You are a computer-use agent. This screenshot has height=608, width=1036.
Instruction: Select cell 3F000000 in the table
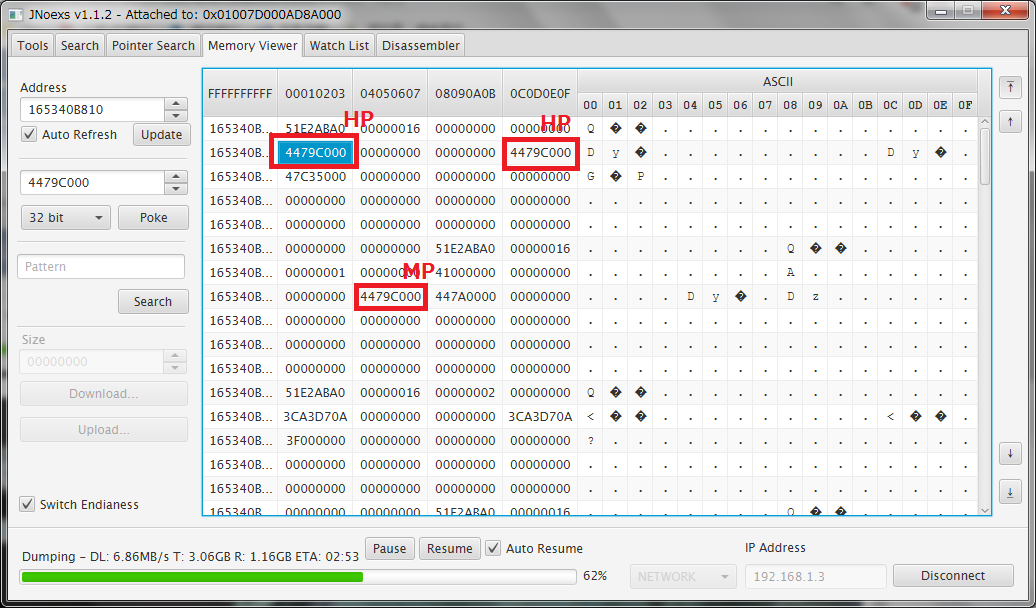[315, 440]
